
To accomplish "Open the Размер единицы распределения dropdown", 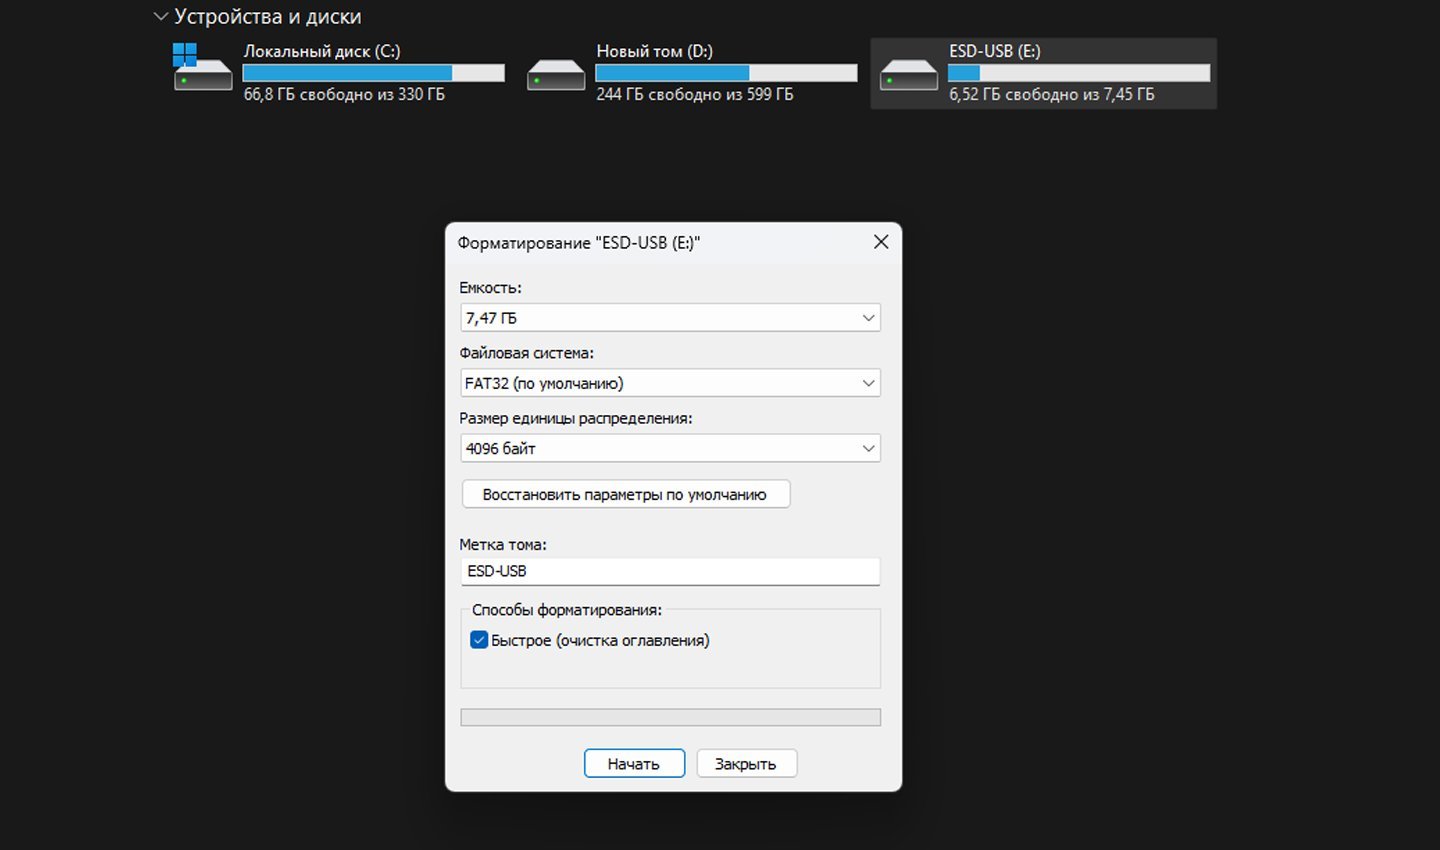I will click(670, 448).
